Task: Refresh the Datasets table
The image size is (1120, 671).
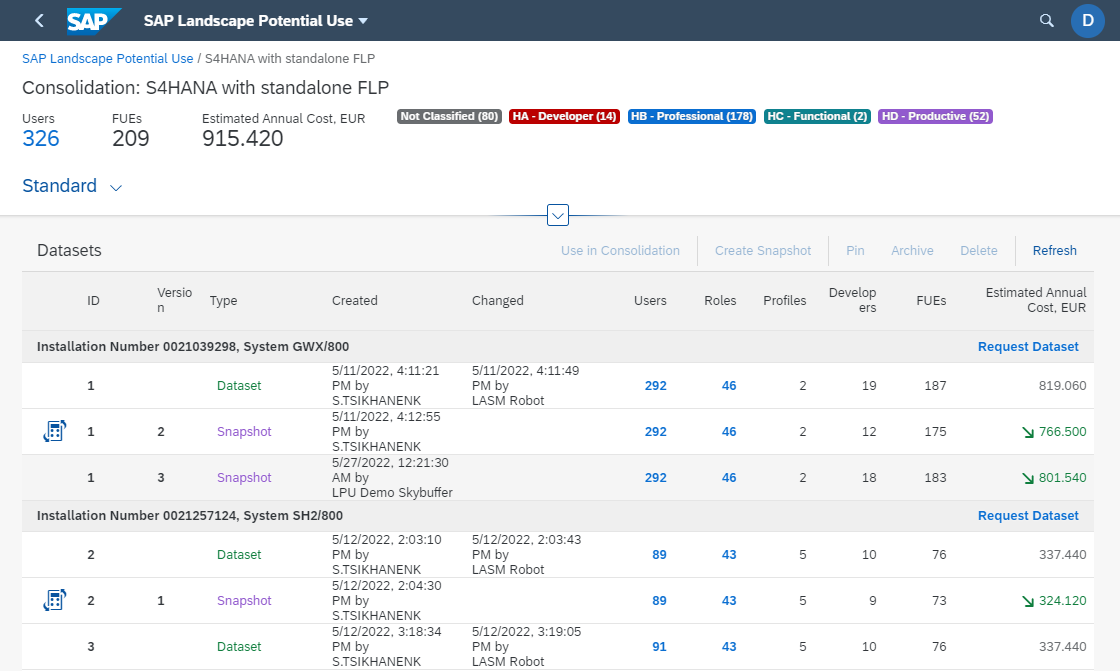Action: (1054, 251)
